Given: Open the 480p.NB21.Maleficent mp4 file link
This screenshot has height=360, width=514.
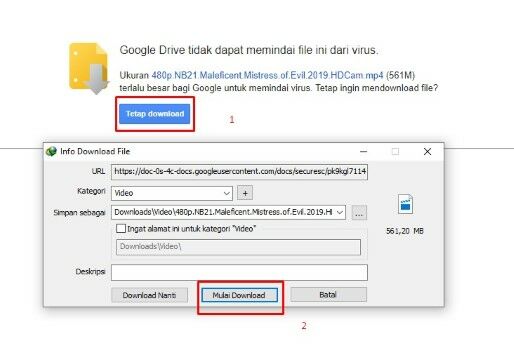Looking at the screenshot, I should pyautogui.click(x=267, y=75).
